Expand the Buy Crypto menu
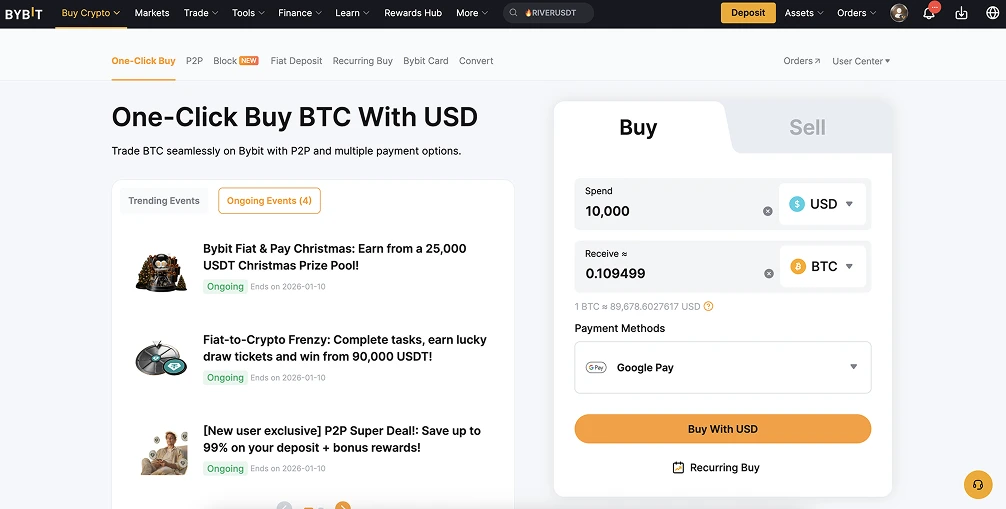Screen dimensions: 1006x509 [90, 13]
